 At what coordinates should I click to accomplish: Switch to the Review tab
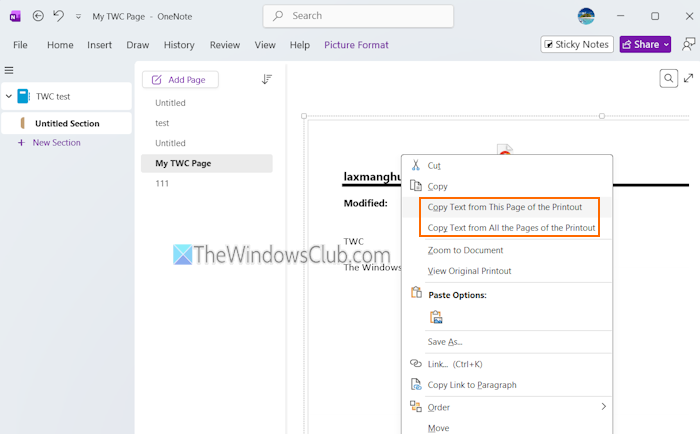pyautogui.click(x=225, y=45)
